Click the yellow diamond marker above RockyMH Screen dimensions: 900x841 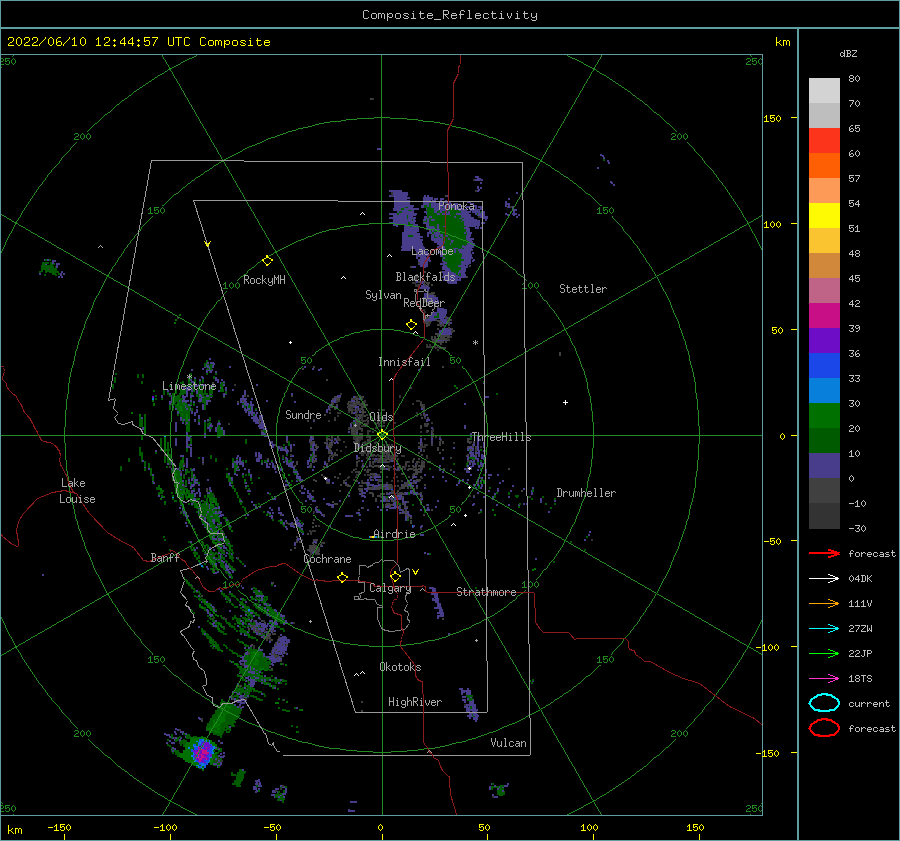pyautogui.click(x=267, y=261)
